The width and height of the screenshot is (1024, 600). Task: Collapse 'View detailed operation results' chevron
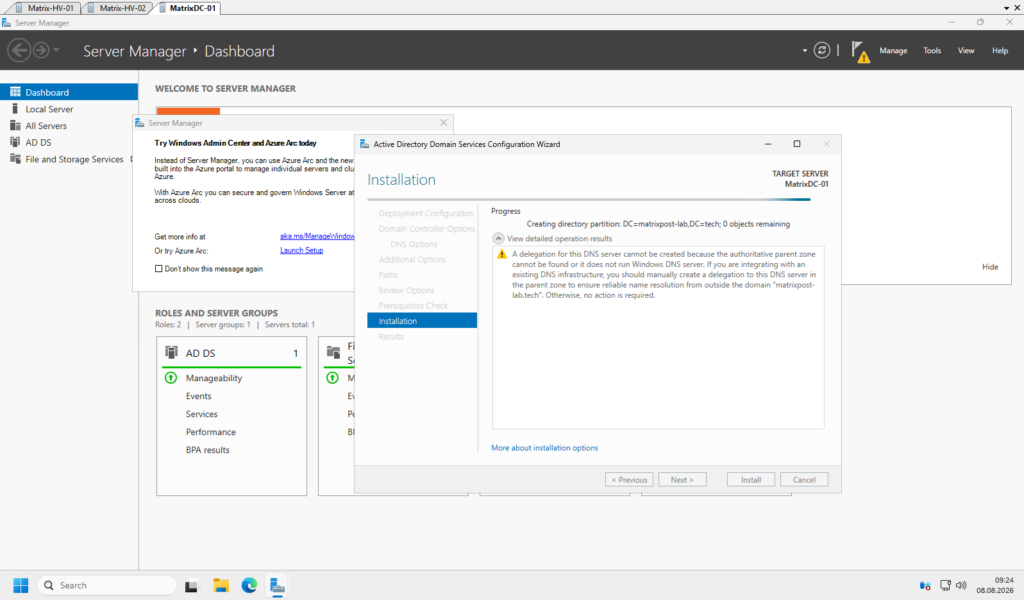coord(498,238)
